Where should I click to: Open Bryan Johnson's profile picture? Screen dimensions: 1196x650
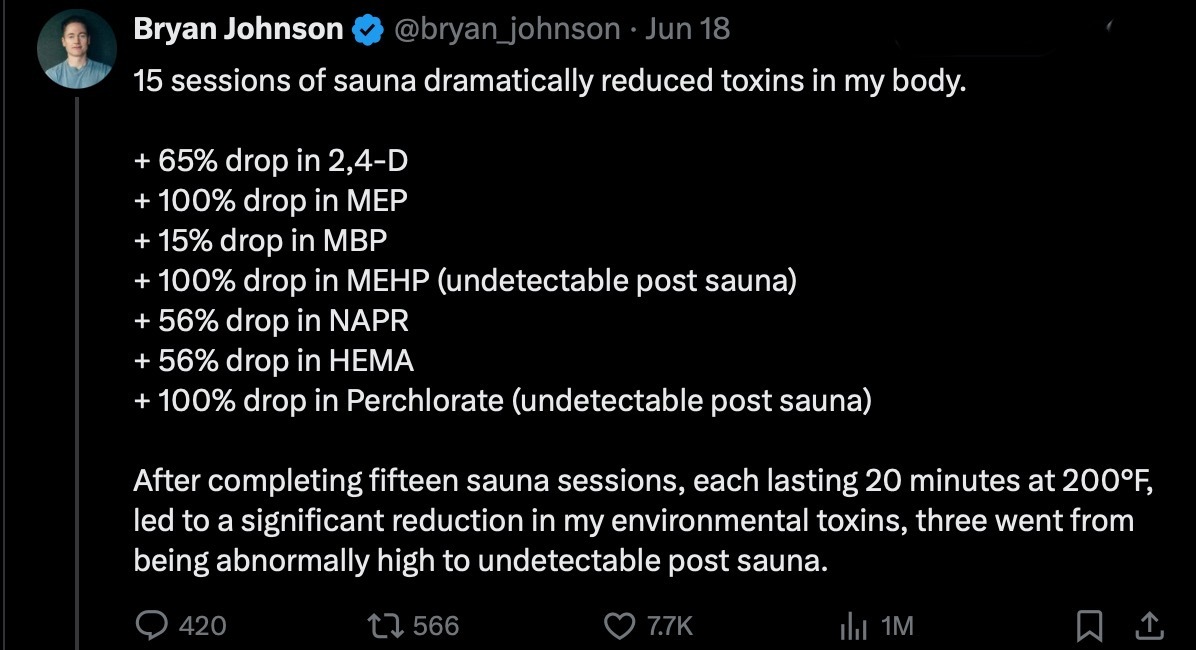coord(76,50)
